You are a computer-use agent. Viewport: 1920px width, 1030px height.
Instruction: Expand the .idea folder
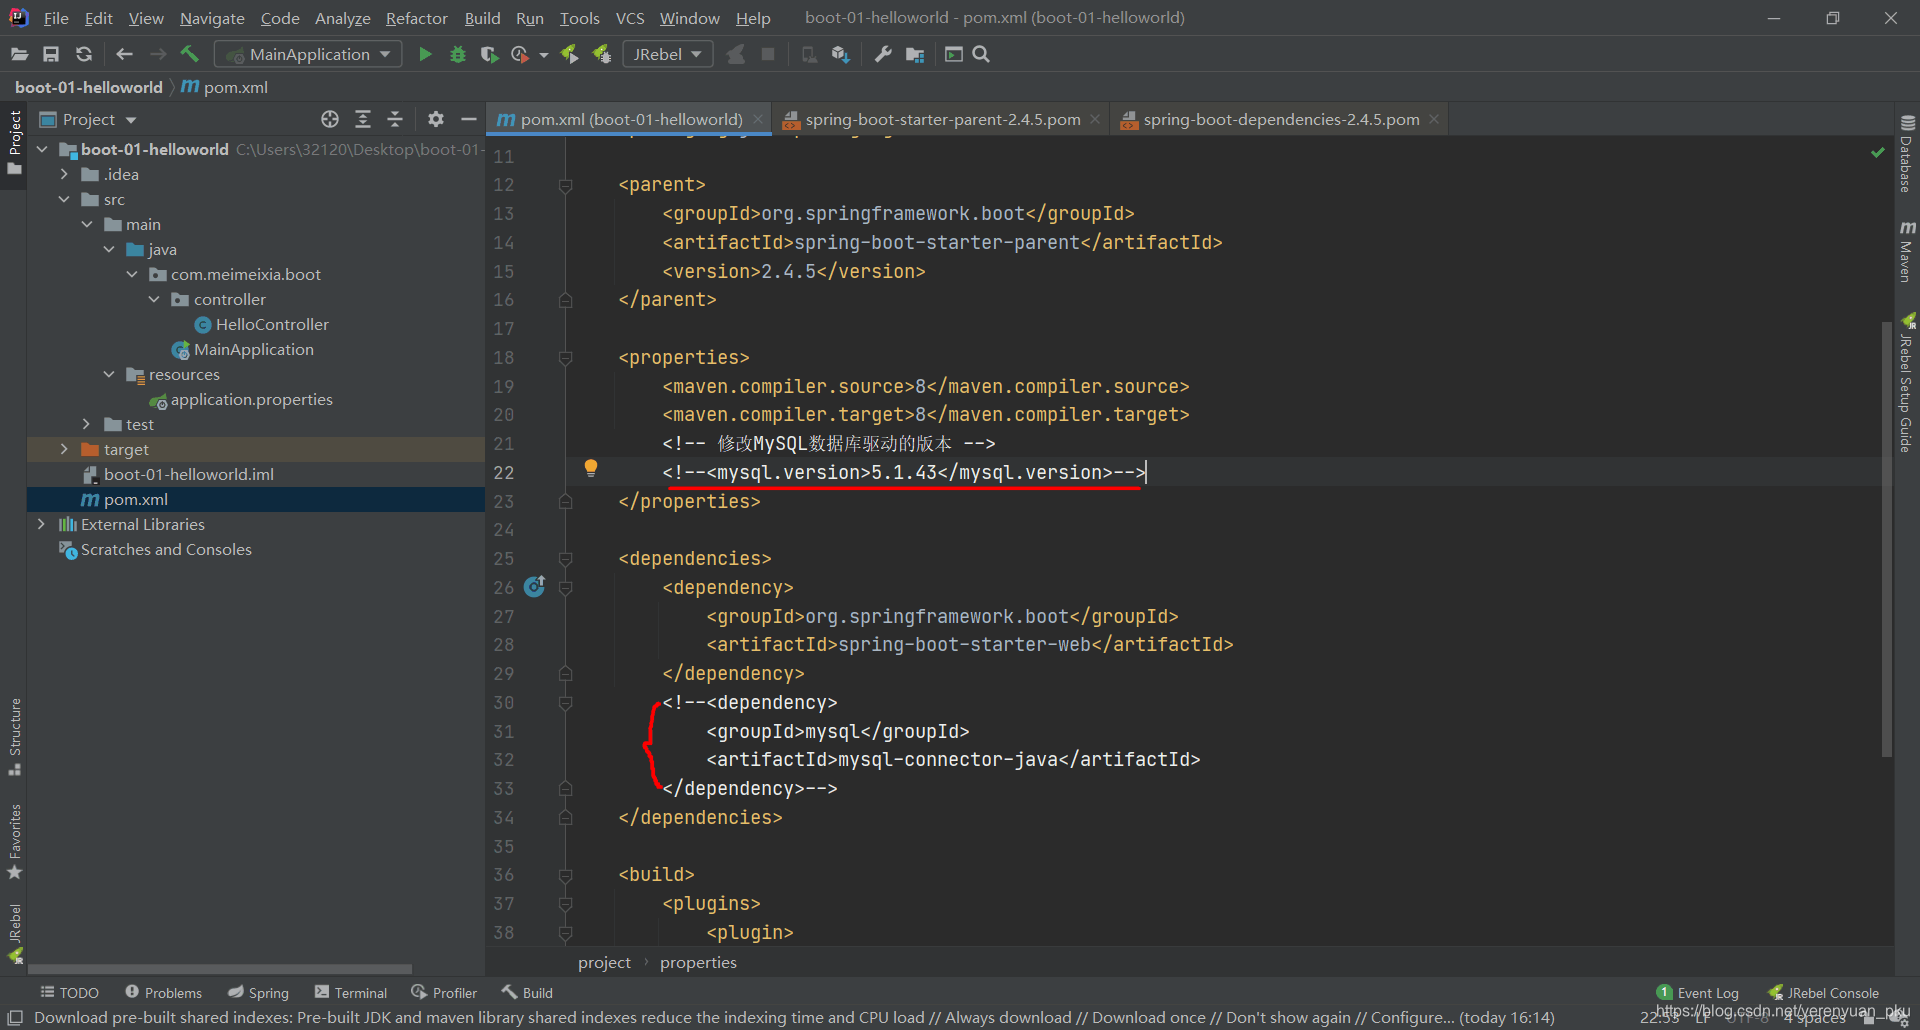64,174
